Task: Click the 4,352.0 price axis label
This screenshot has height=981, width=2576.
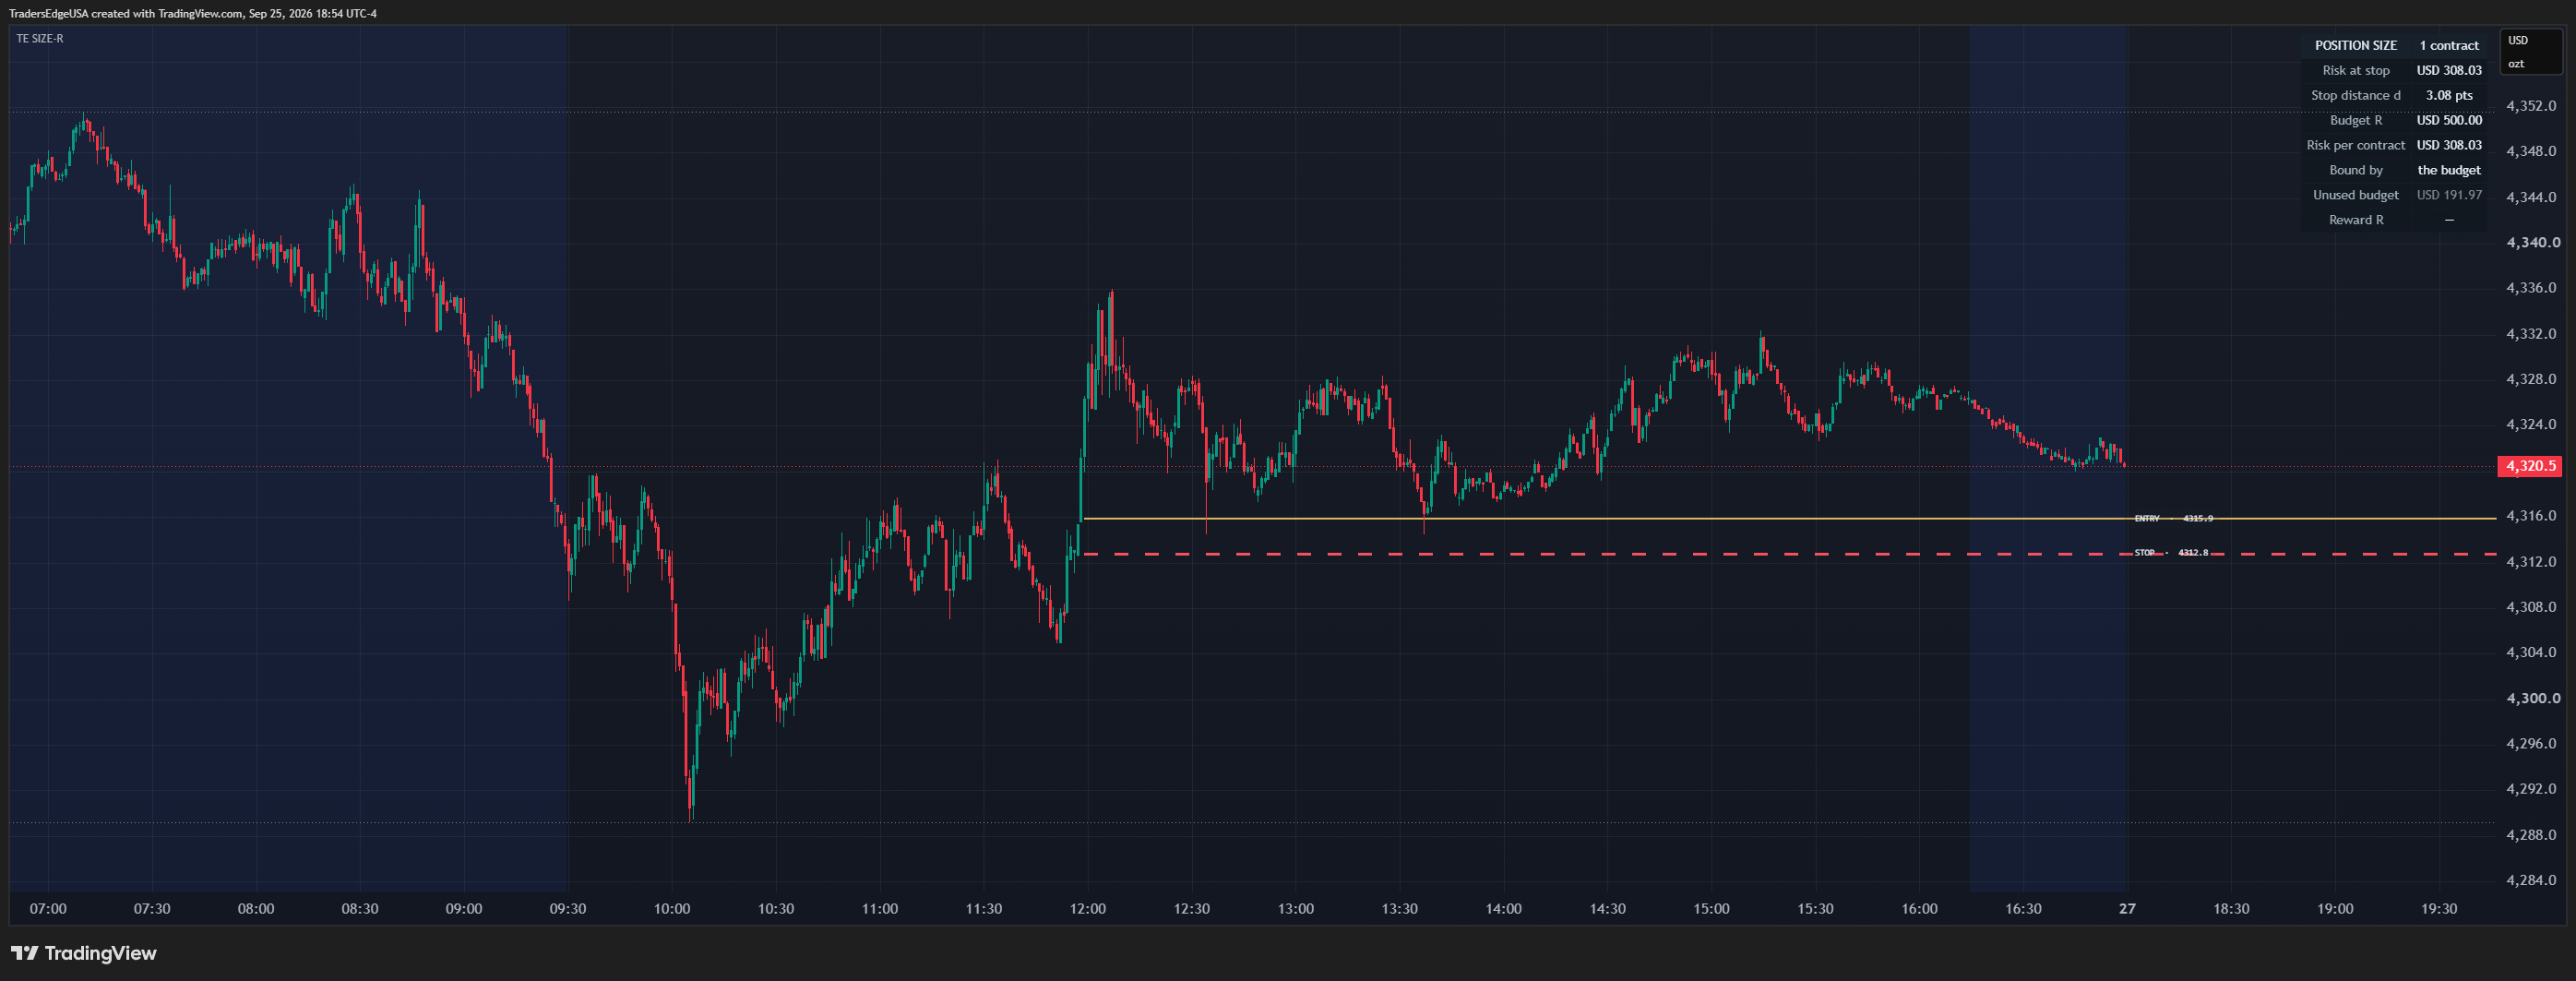Action: tap(2531, 106)
